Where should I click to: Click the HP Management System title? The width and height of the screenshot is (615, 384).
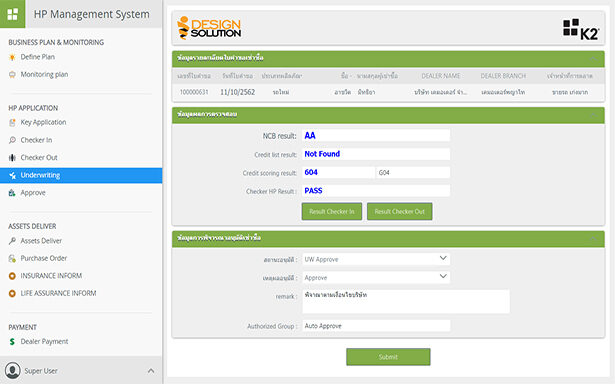[x=91, y=14]
